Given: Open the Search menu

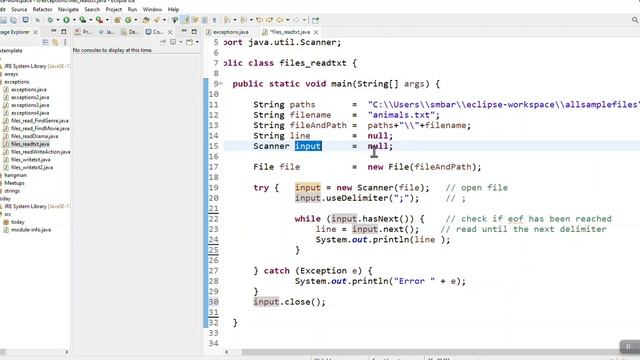Looking at the screenshot, I should click(92, 9).
